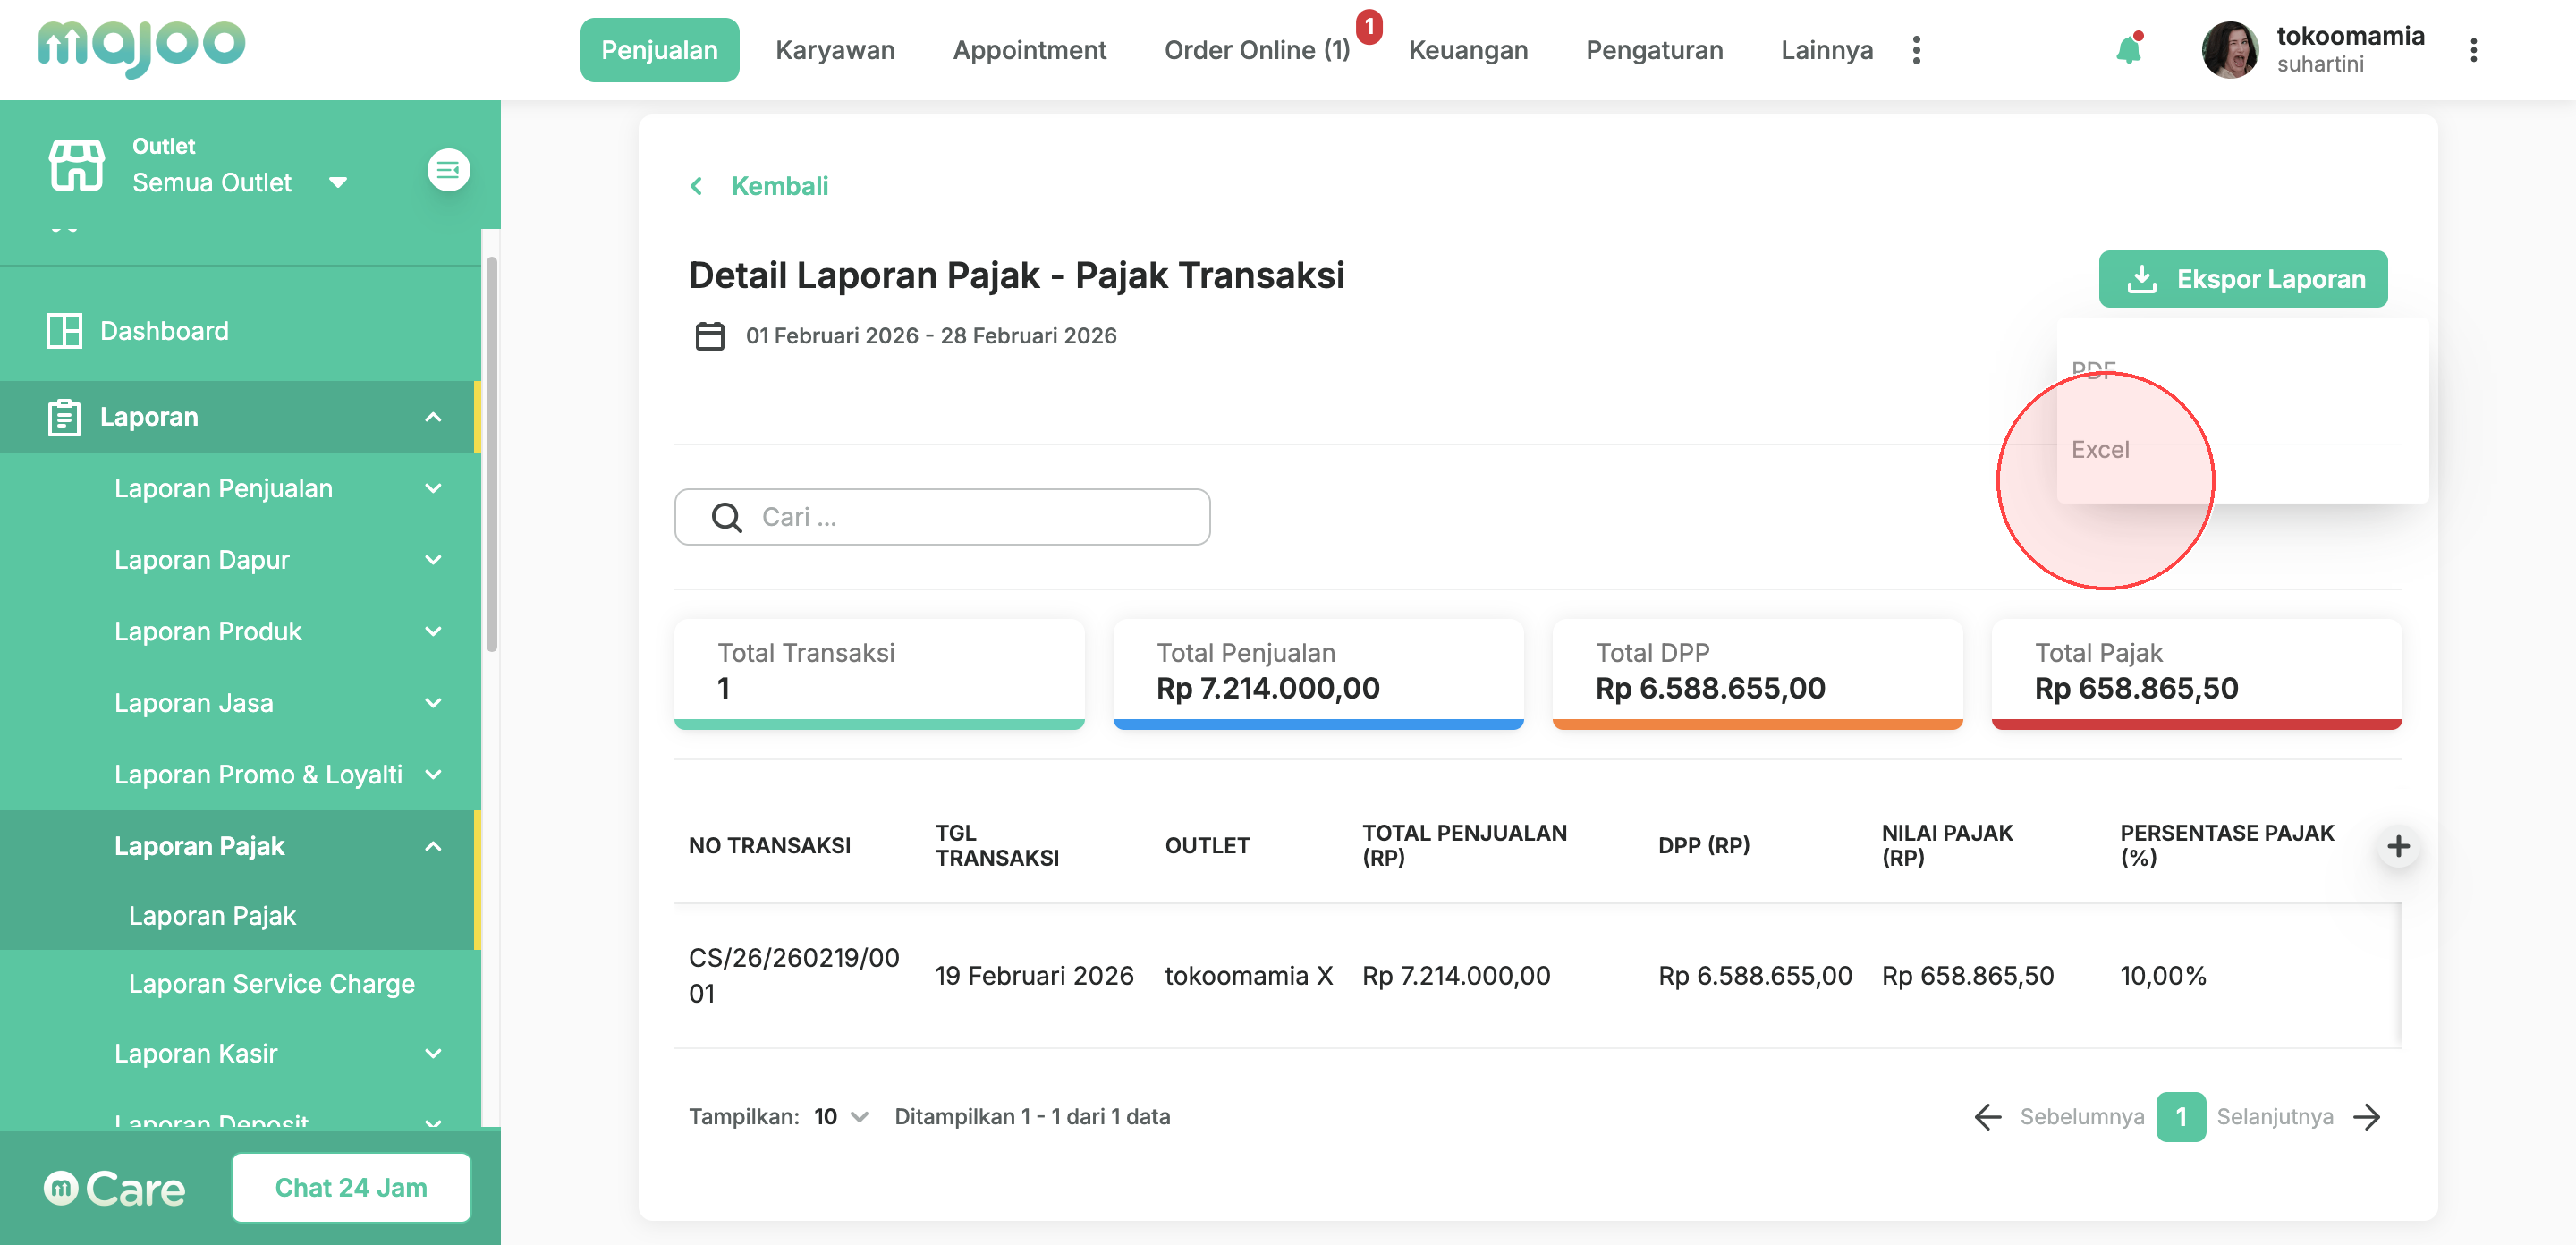Image resolution: width=2576 pixels, height=1245 pixels.
Task: Click the Outlet store icon
Action: tap(76, 165)
